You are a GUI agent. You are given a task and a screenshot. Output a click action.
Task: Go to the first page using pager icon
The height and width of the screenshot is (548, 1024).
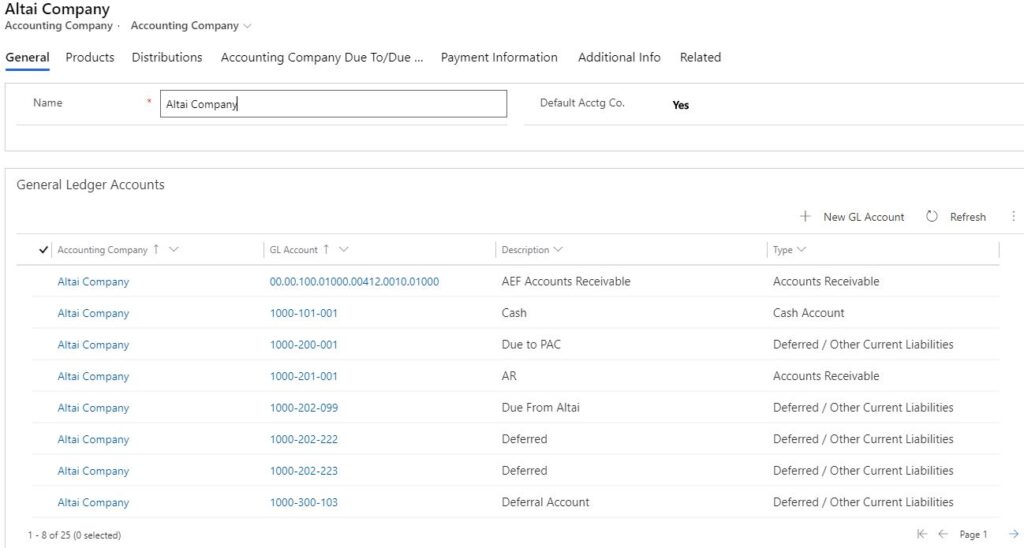tap(921, 534)
